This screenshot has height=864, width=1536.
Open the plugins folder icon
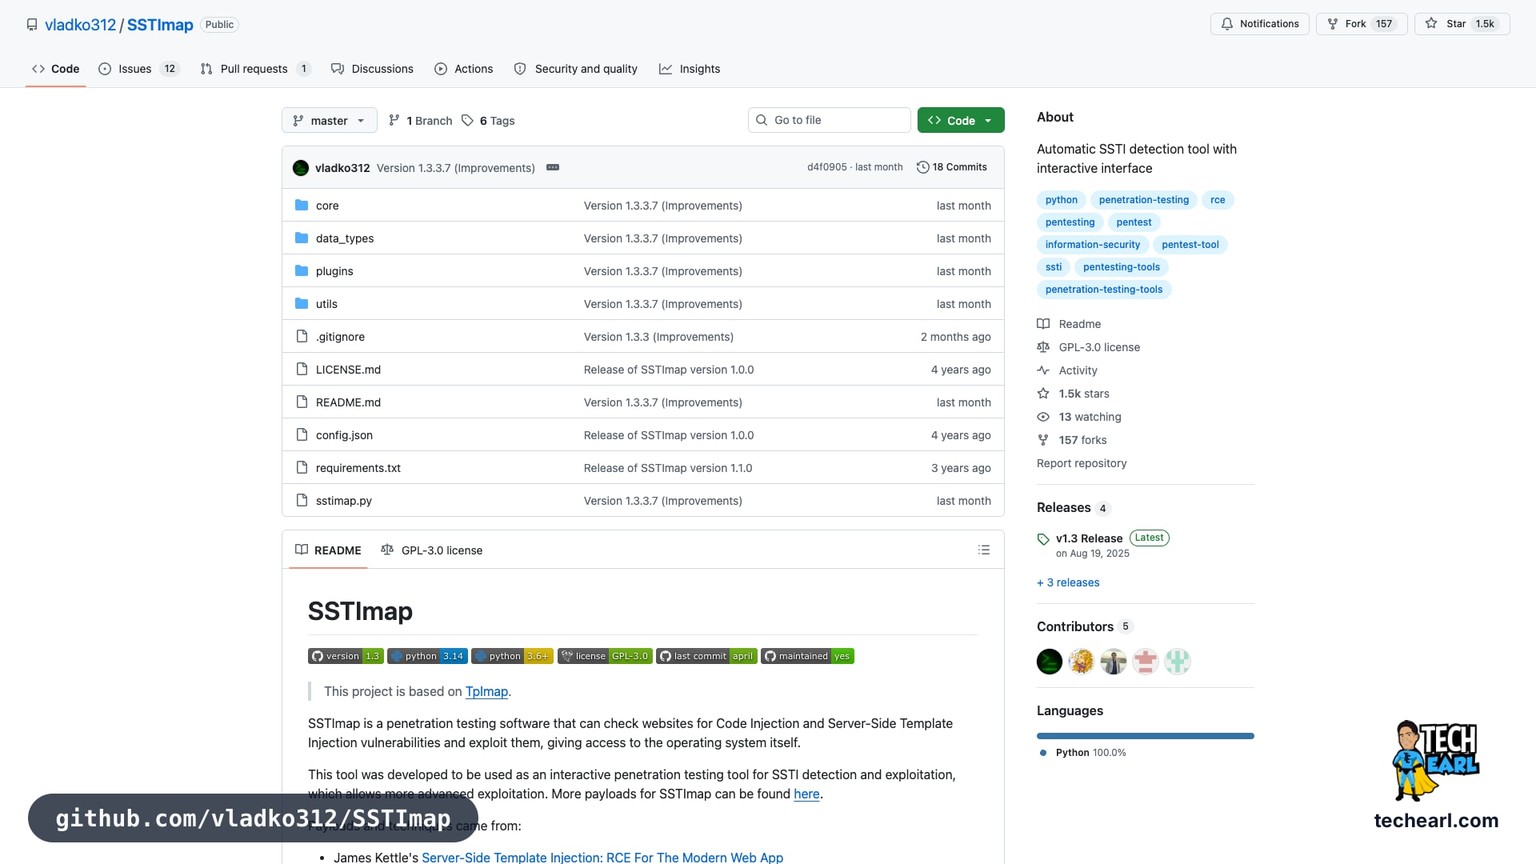coord(301,271)
